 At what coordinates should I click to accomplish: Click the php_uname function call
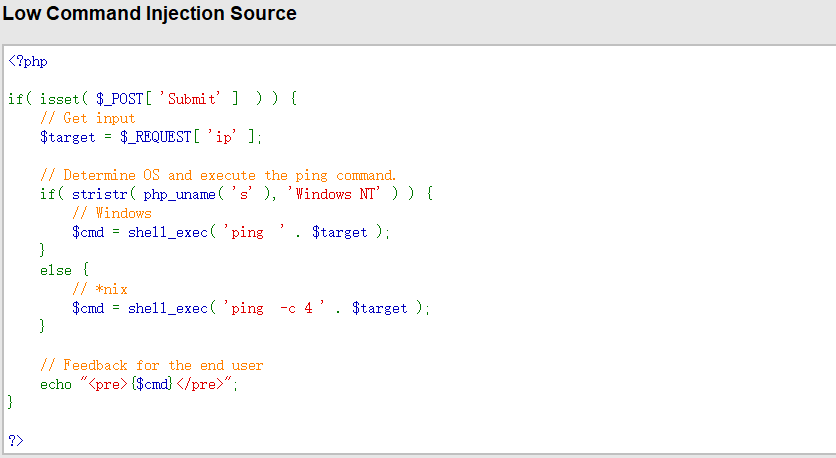[179, 194]
